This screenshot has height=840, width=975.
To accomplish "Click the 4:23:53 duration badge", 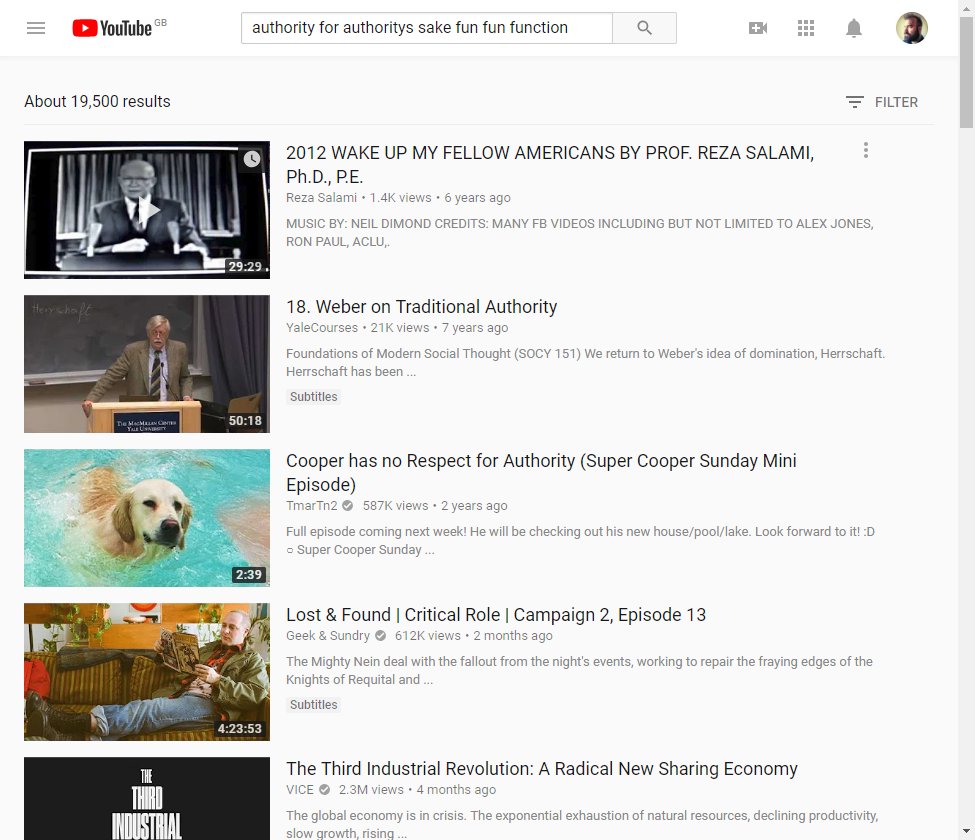I will pyautogui.click(x=239, y=729).
